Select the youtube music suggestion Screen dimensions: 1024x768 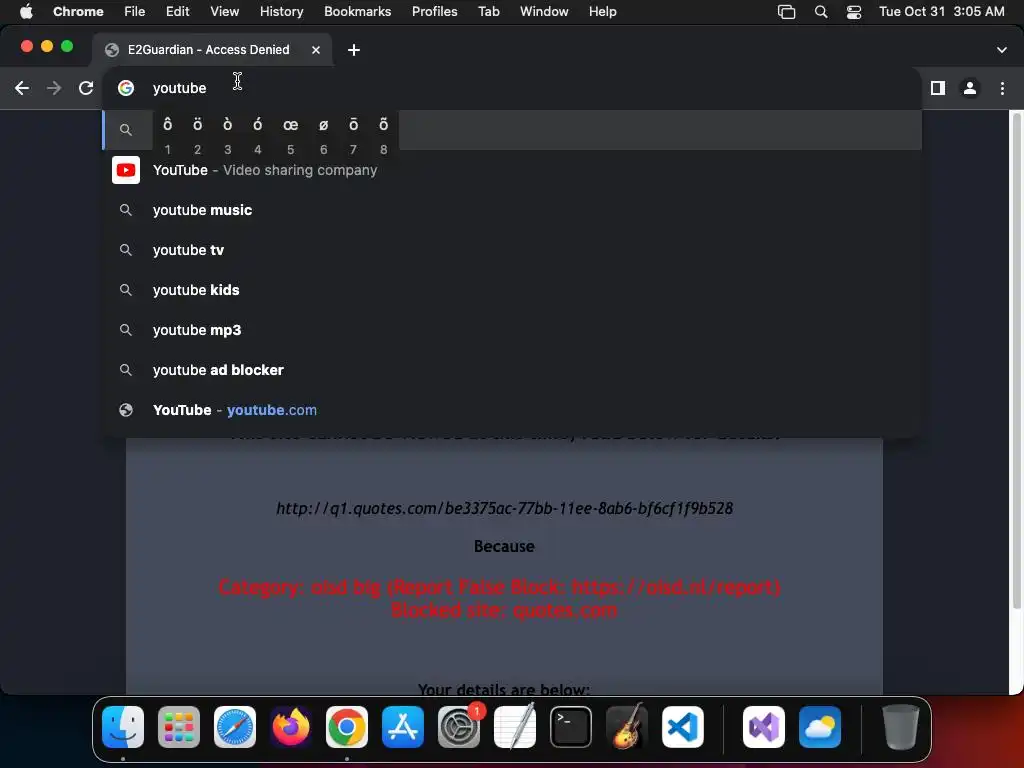pos(512,210)
